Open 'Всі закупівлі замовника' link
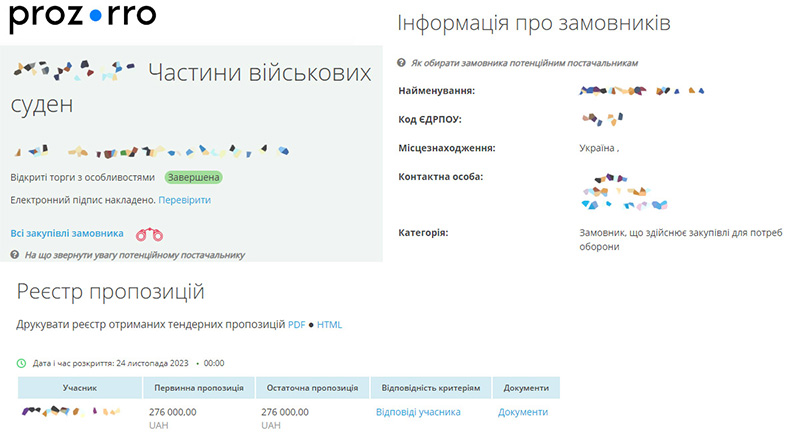The height and width of the screenshot is (444, 800). coord(67,233)
